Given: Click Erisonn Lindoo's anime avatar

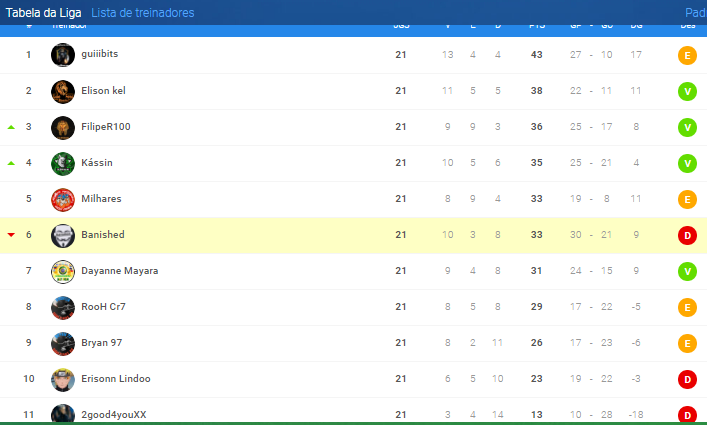Looking at the screenshot, I should (x=63, y=379).
